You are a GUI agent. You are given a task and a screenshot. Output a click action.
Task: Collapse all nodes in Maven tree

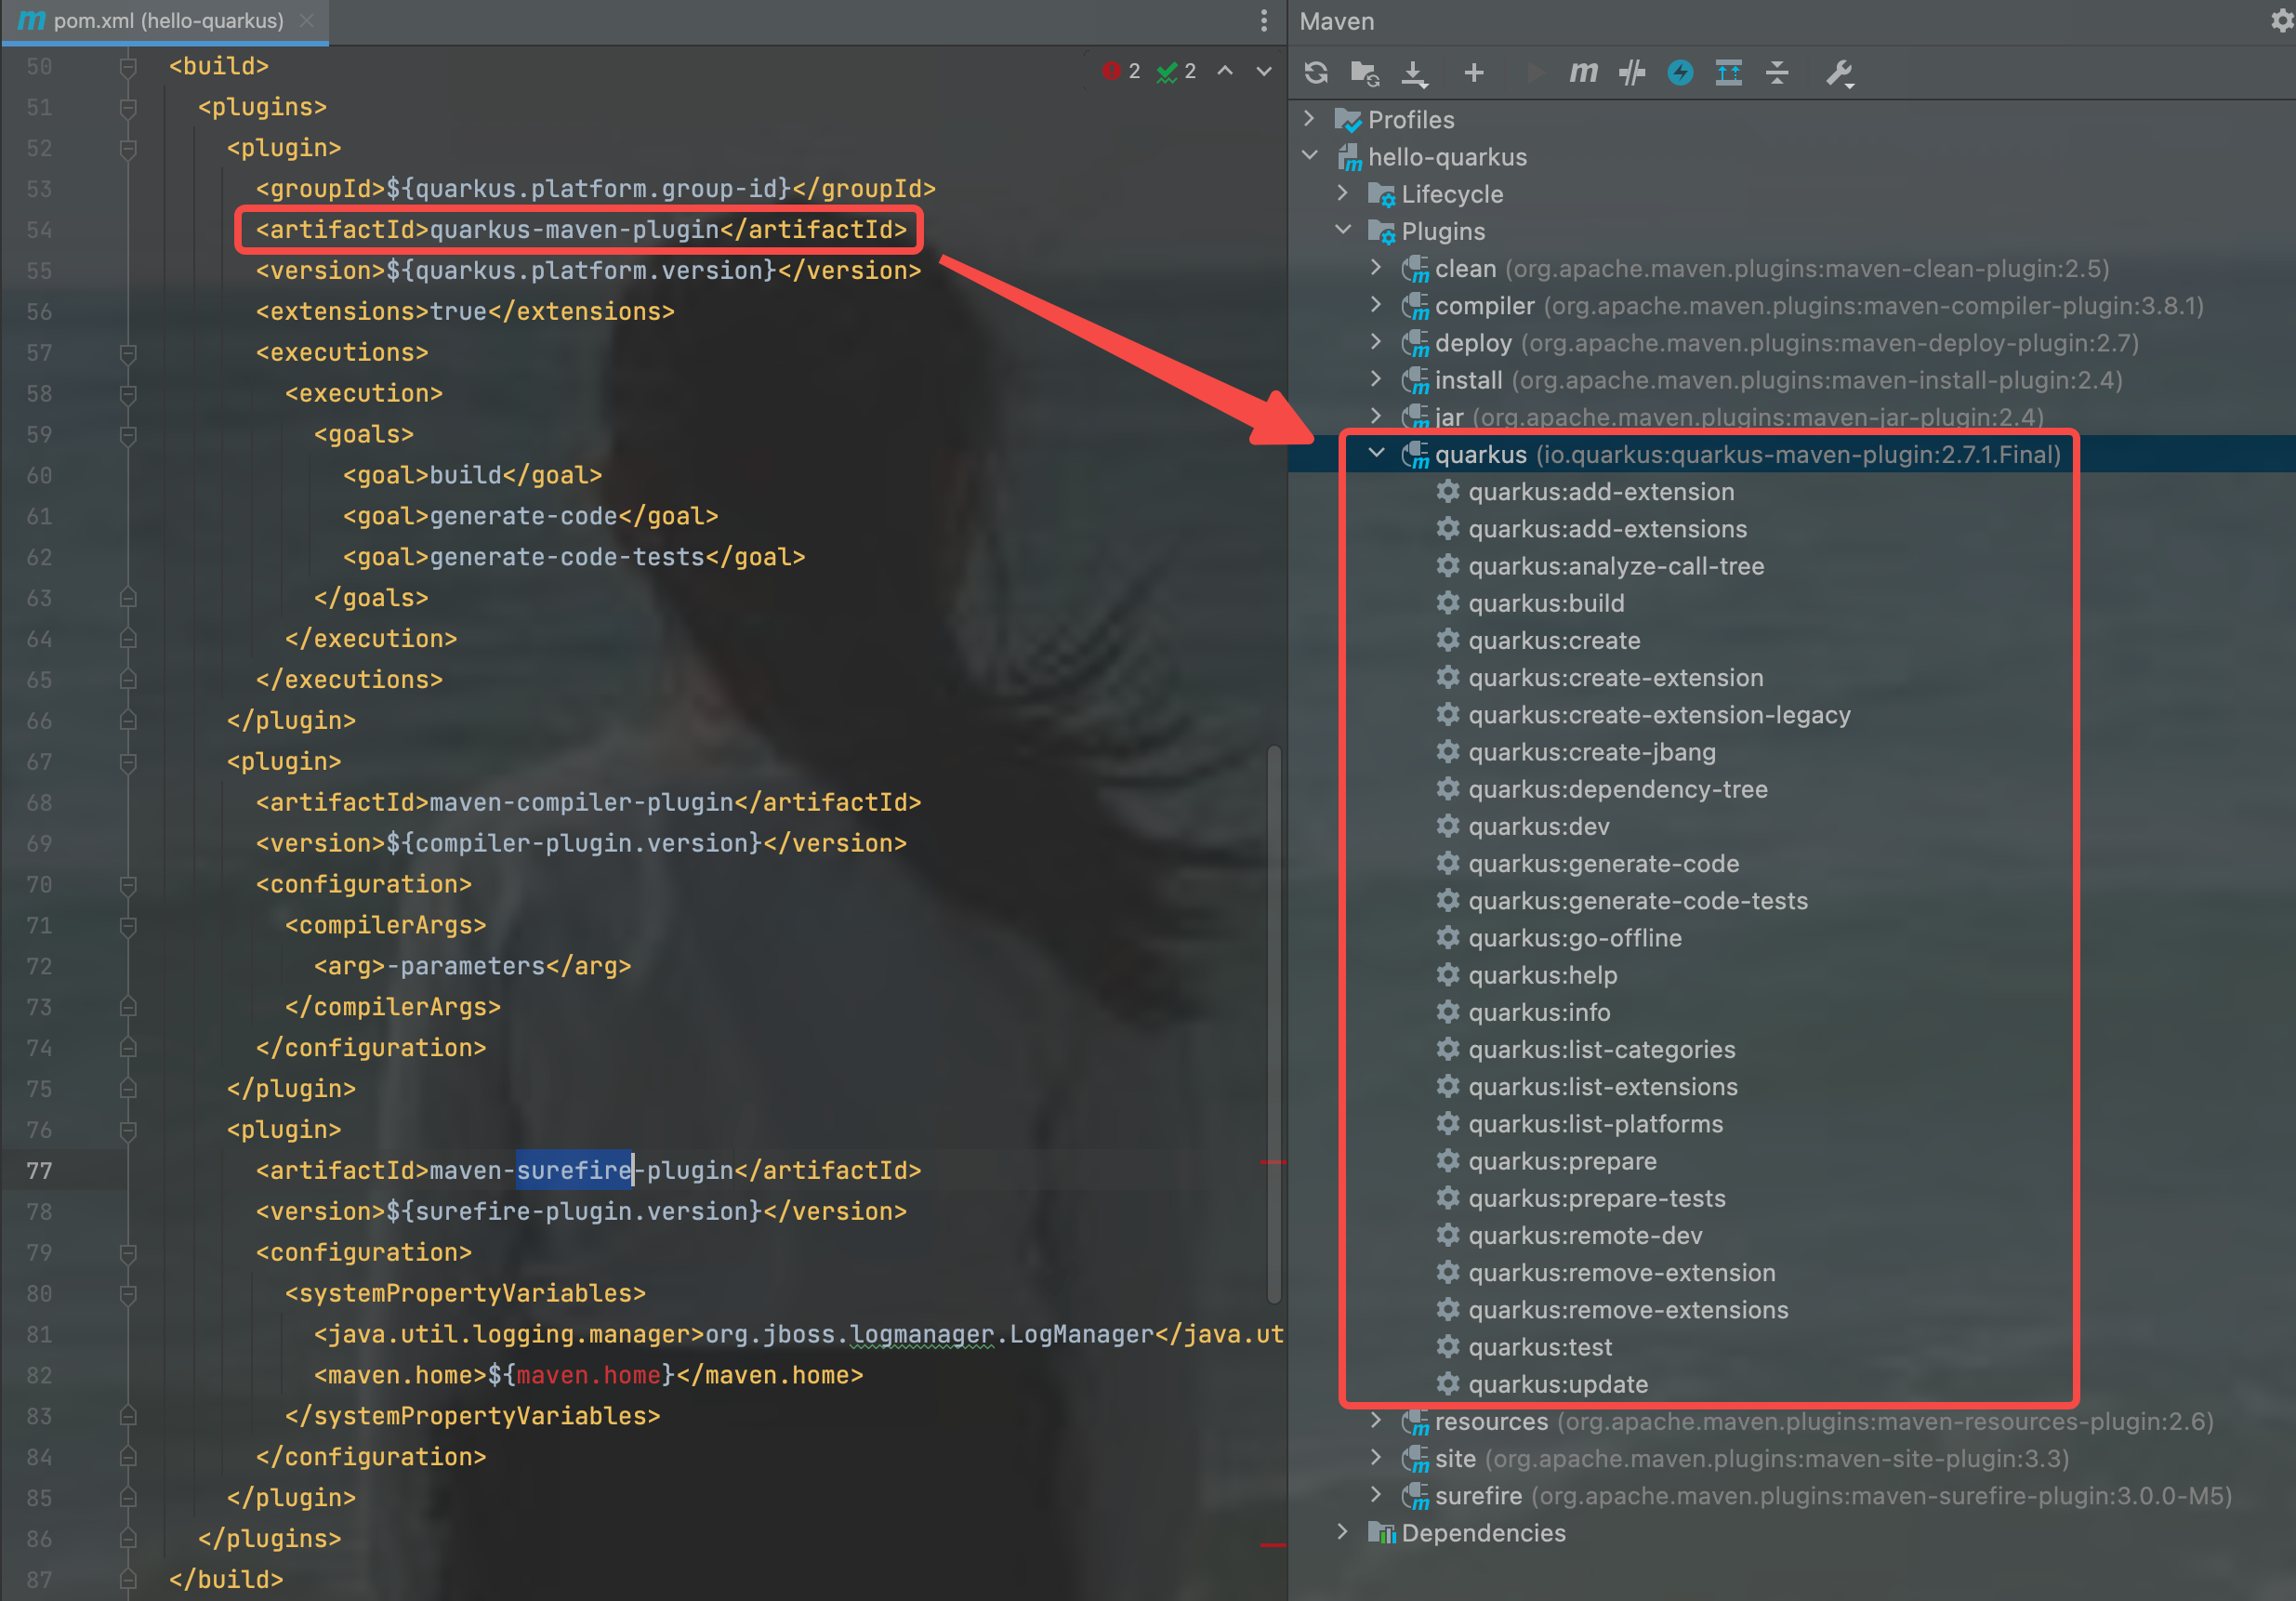pyautogui.click(x=1777, y=72)
